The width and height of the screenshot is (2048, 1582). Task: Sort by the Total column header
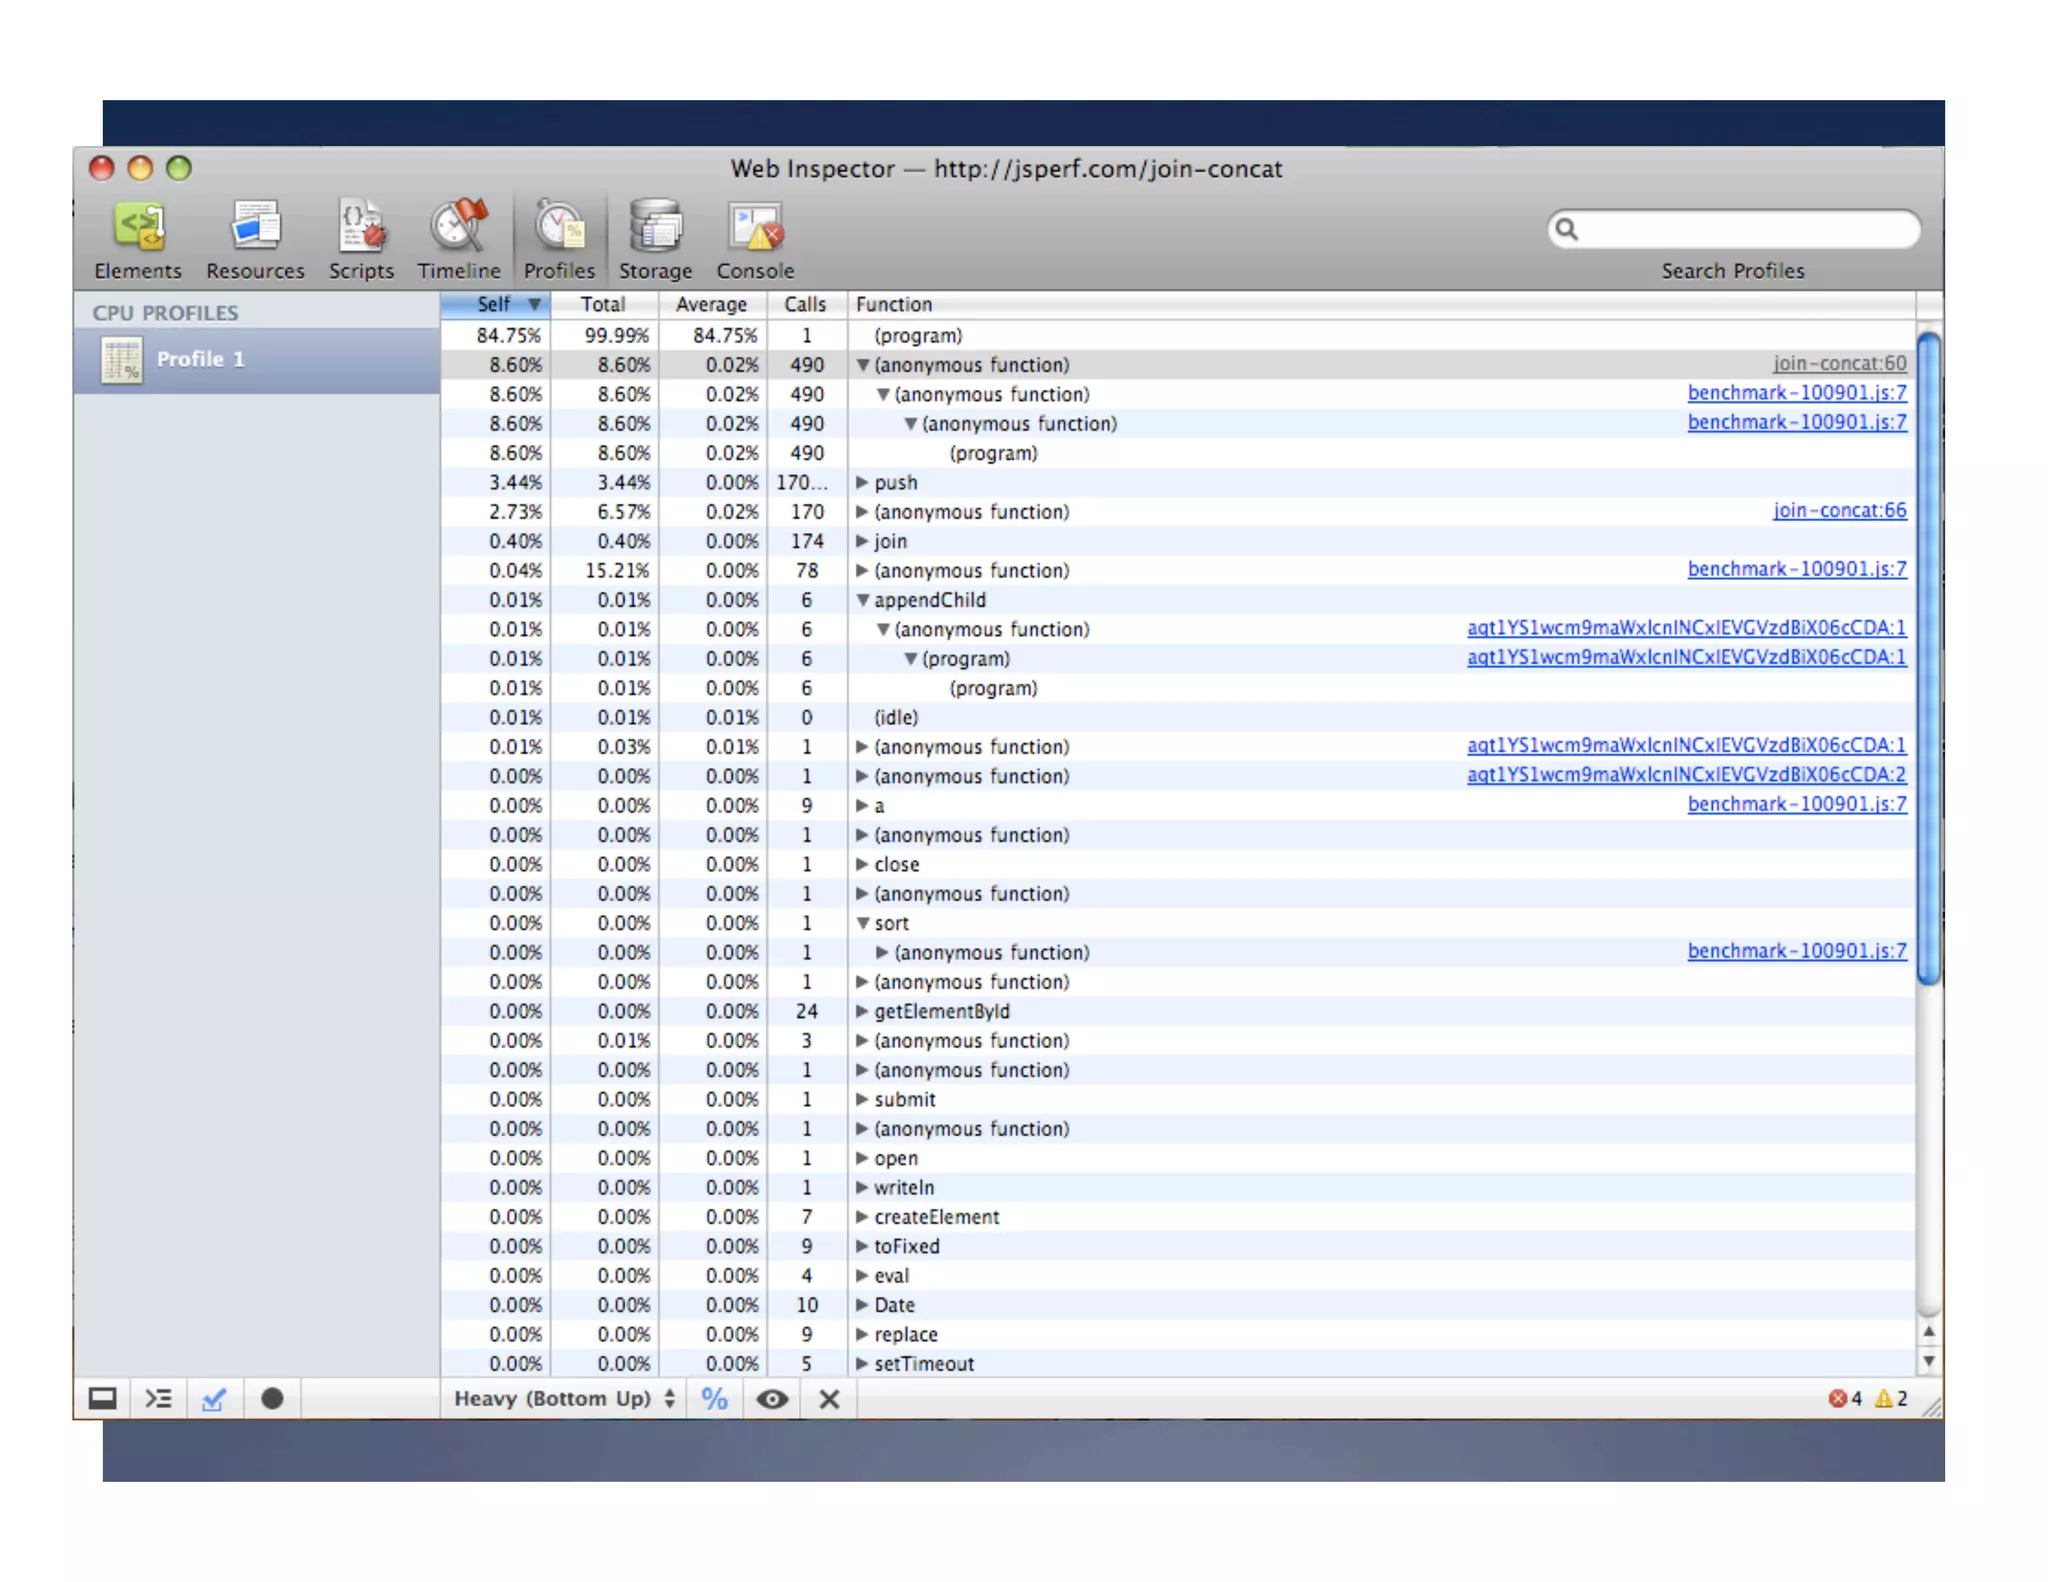603,304
